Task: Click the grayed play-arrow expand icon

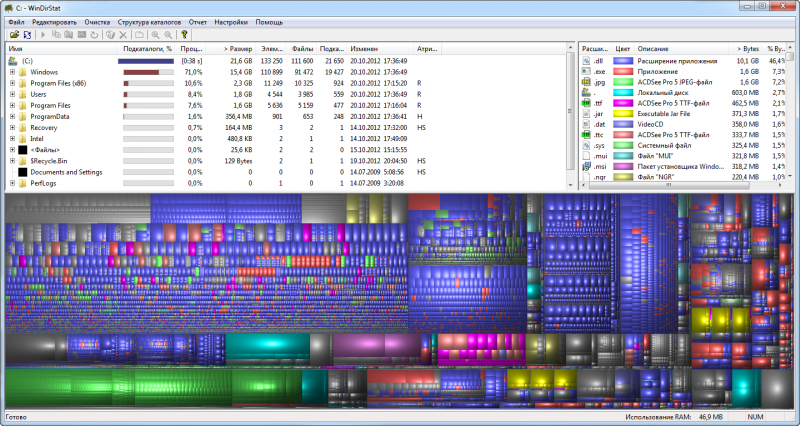Action: point(43,35)
